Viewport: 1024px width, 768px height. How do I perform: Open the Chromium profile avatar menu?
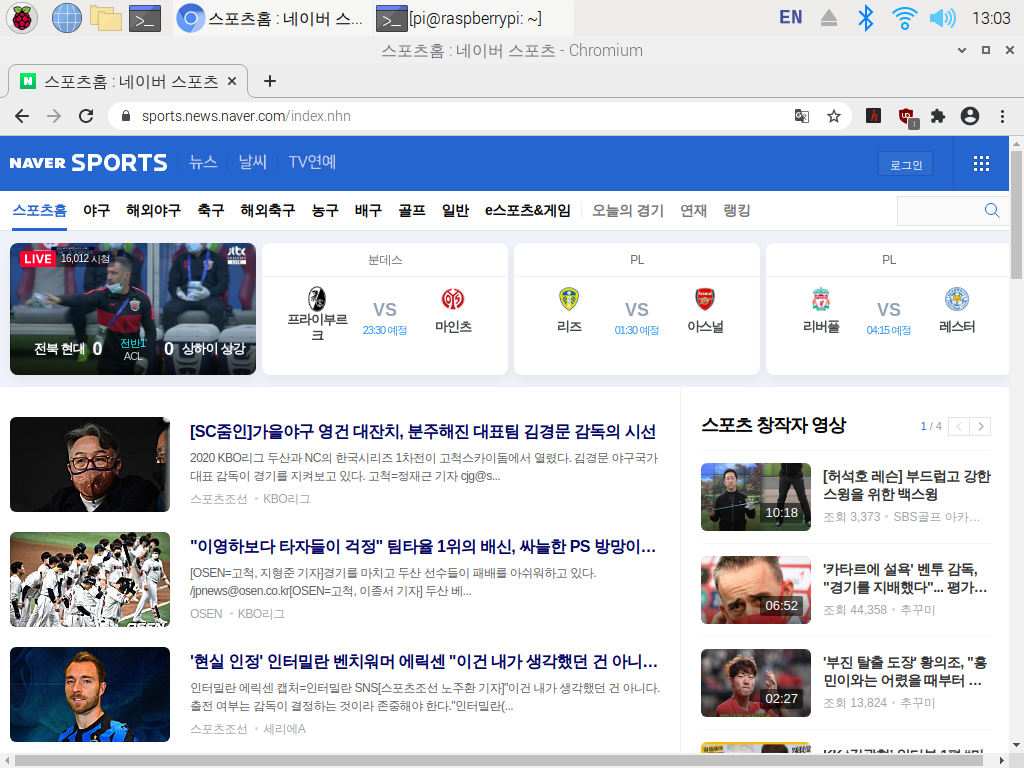(970, 116)
